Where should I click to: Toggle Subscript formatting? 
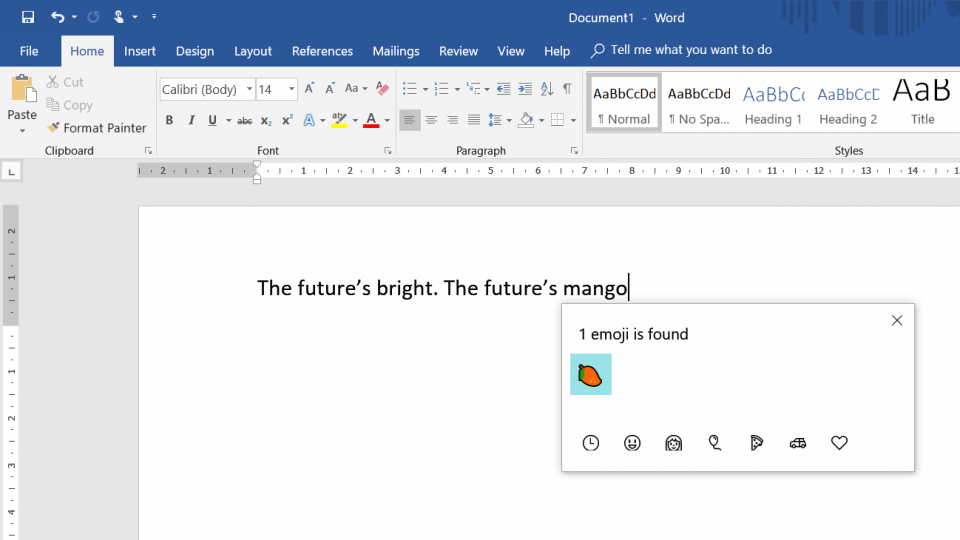tap(266, 121)
